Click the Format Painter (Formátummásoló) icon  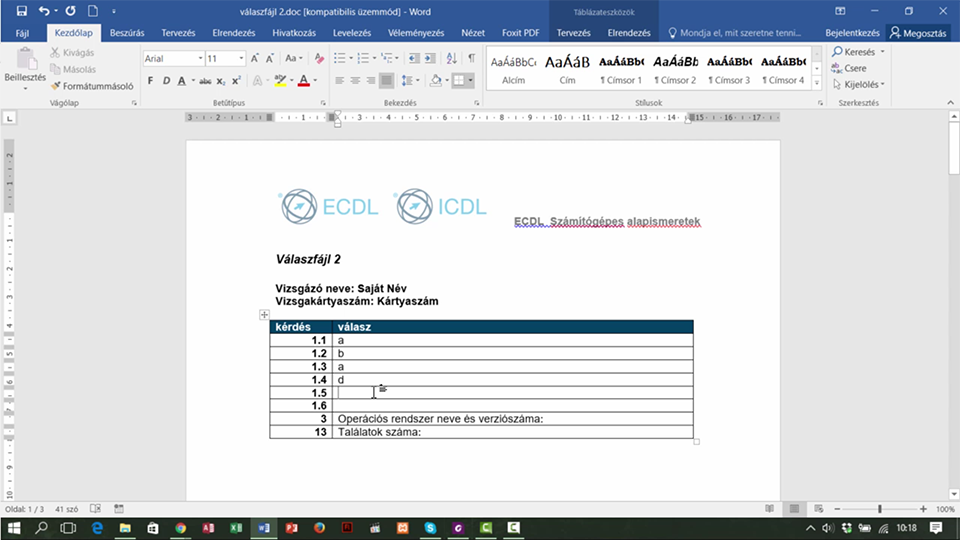[56, 86]
